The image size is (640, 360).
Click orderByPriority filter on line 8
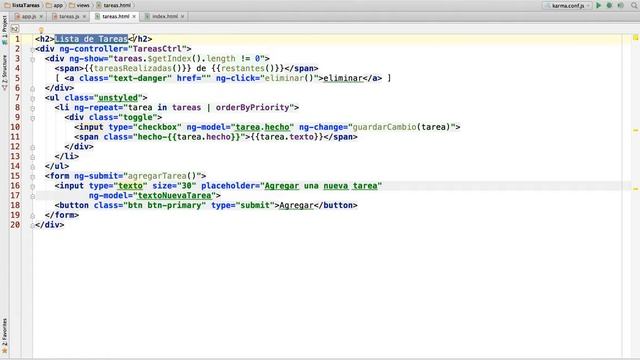coord(252,107)
